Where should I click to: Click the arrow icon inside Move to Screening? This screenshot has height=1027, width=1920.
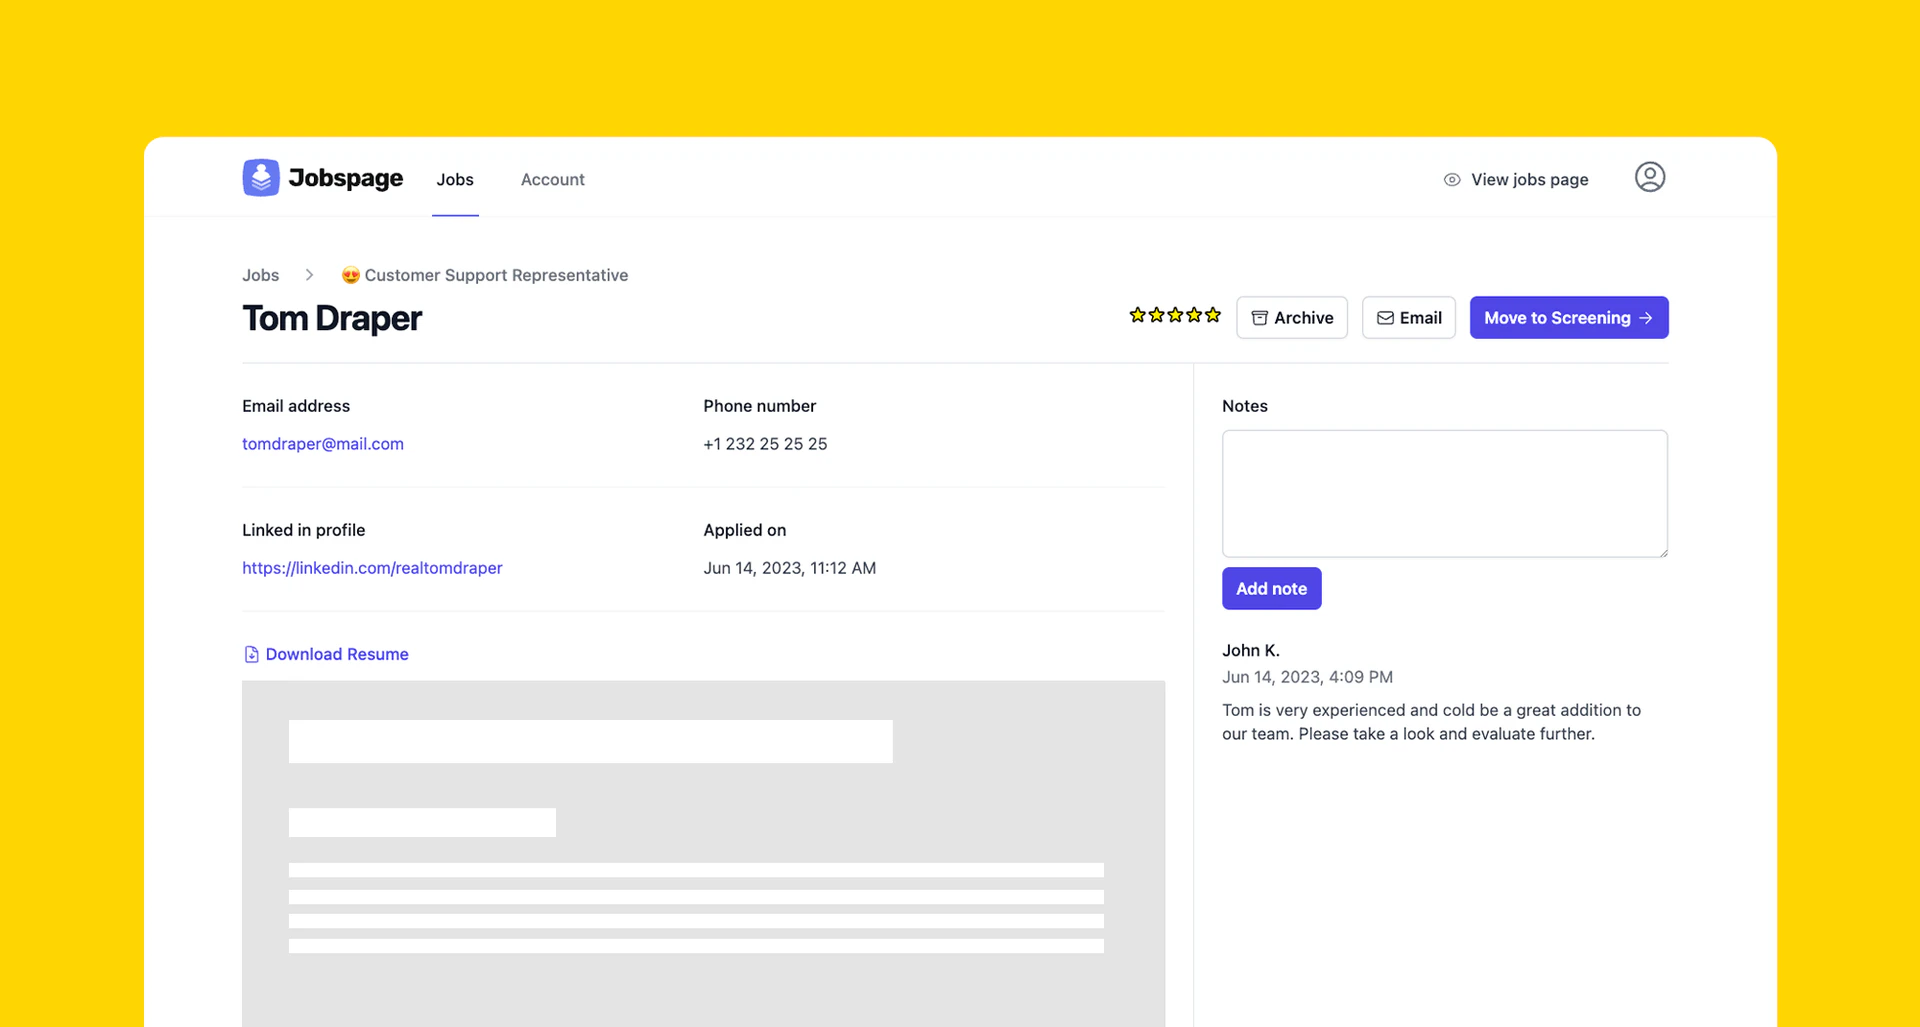pos(1645,317)
